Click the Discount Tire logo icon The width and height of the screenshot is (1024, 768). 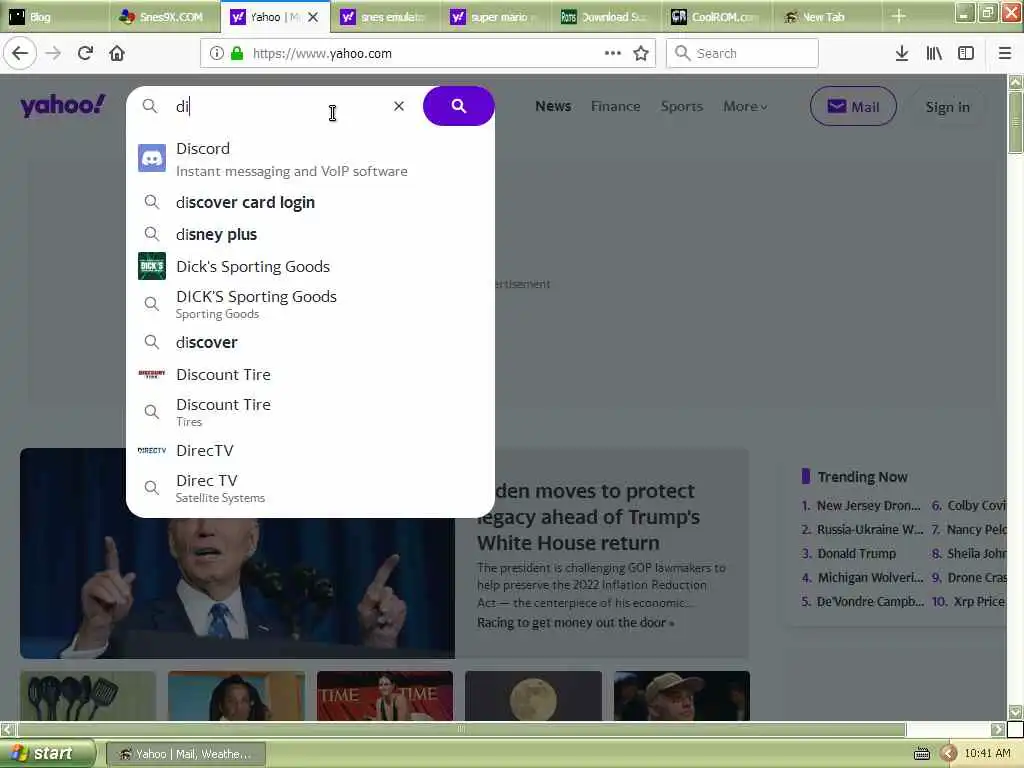pyautogui.click(x=152, y=374)
